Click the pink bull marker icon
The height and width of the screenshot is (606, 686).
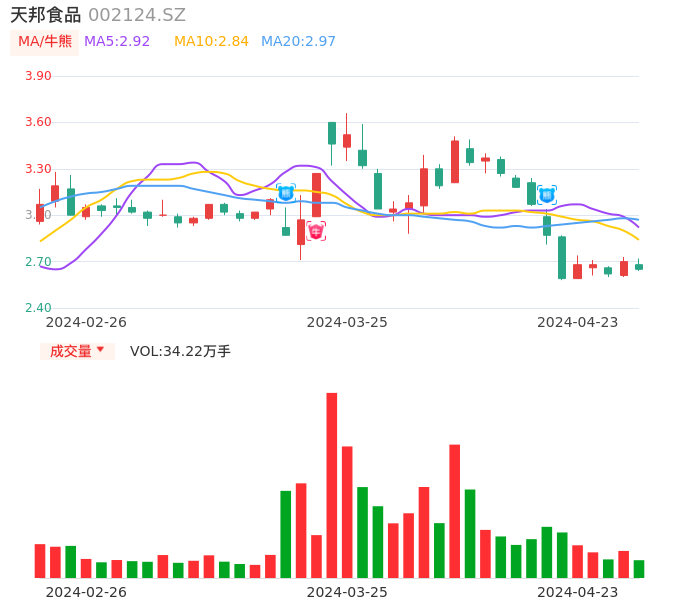[316, 231]
